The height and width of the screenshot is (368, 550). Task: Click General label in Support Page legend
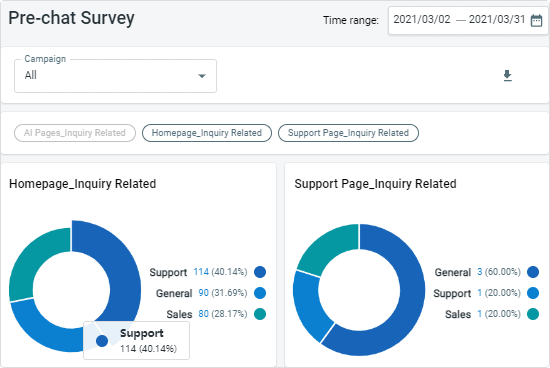452,272
